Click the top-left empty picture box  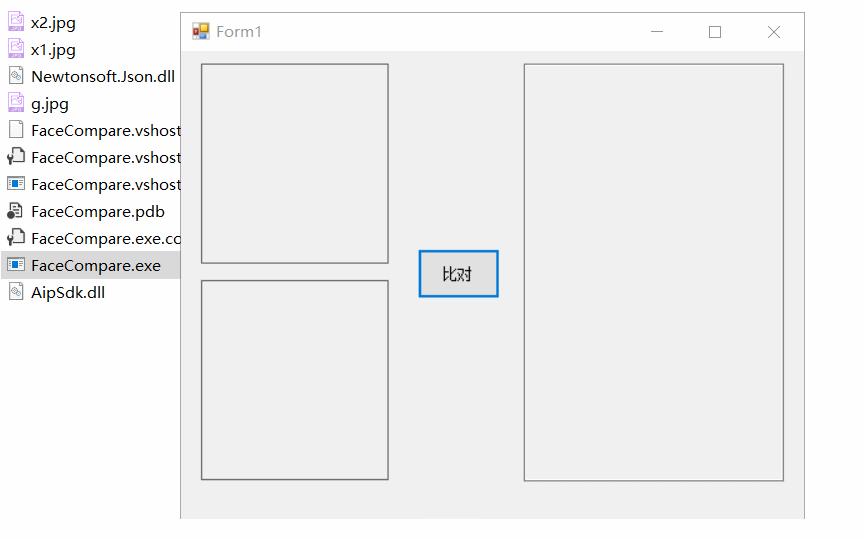pyautogui.click(x=294, y=164)
